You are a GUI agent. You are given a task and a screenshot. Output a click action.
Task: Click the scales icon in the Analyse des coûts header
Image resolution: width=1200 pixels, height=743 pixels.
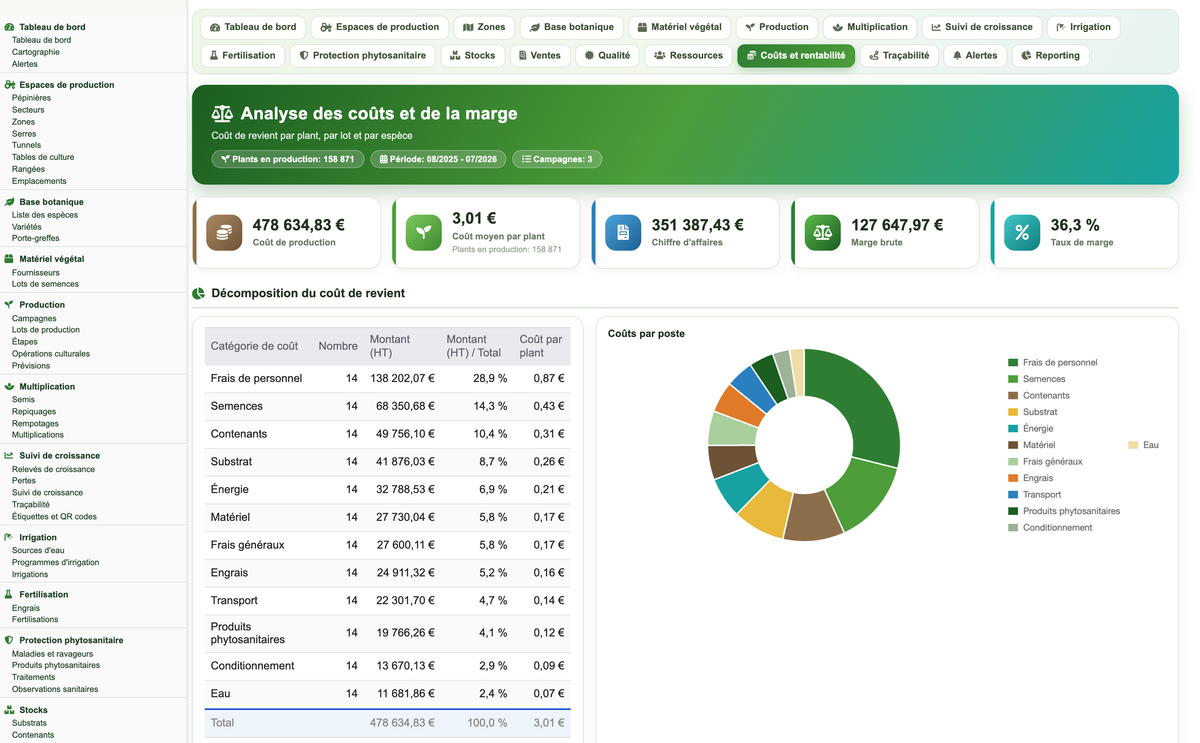pos(222,114)
